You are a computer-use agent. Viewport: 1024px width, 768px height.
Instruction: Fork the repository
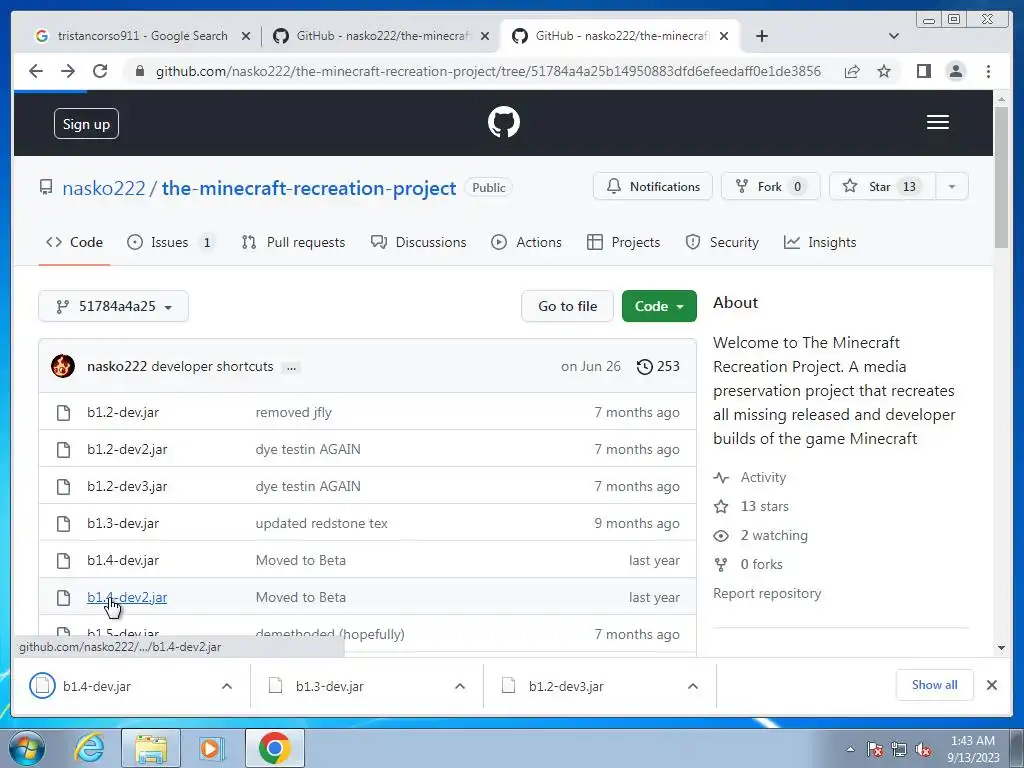pyautogui.click(x=771, y=187)
